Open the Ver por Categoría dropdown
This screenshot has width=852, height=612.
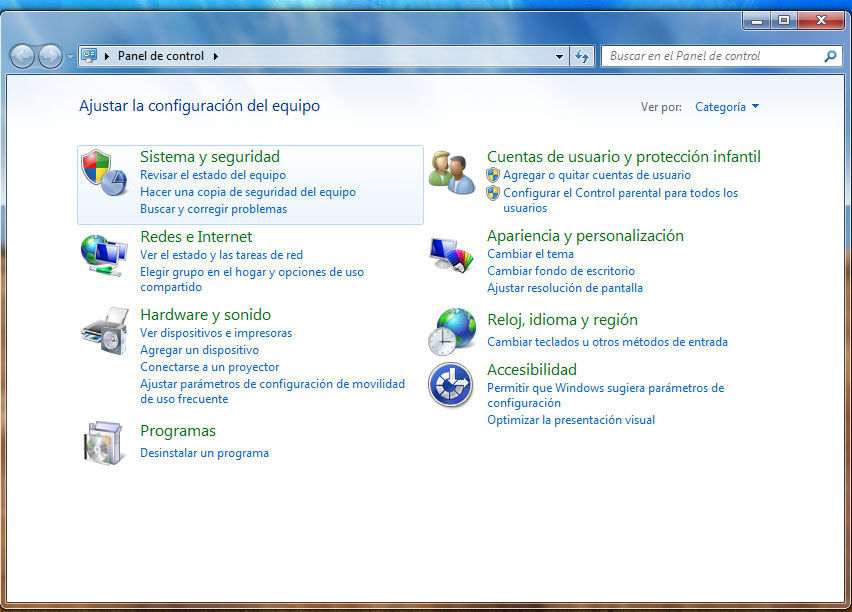[727, 107]
